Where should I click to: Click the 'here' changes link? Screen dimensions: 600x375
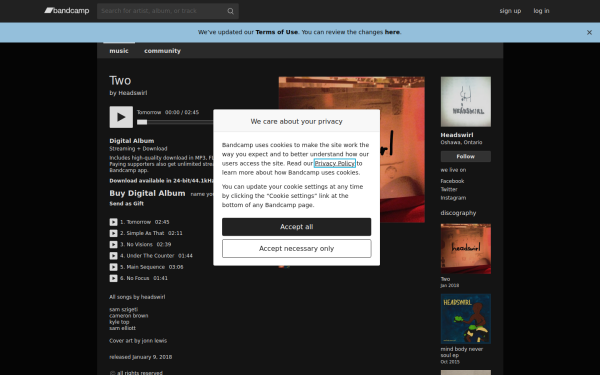click(x=392, y=32)
